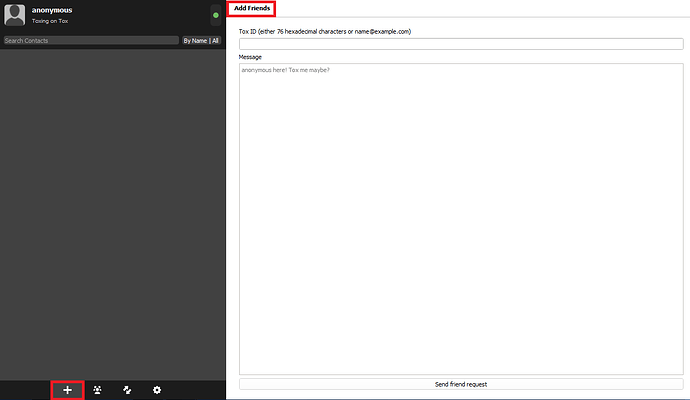This screenshot has width=690, height=400.
Task: Open the settings gear icon
Action: [157, 389]
